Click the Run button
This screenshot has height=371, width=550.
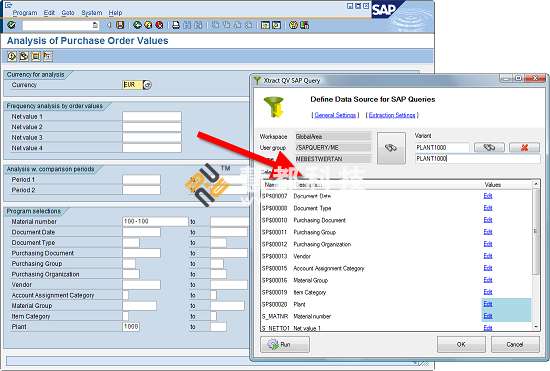pyautogui.click(x=285, y=344)
